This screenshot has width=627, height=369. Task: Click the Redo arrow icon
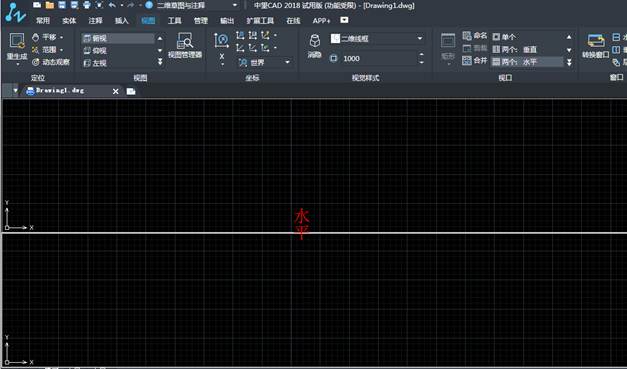130,5
